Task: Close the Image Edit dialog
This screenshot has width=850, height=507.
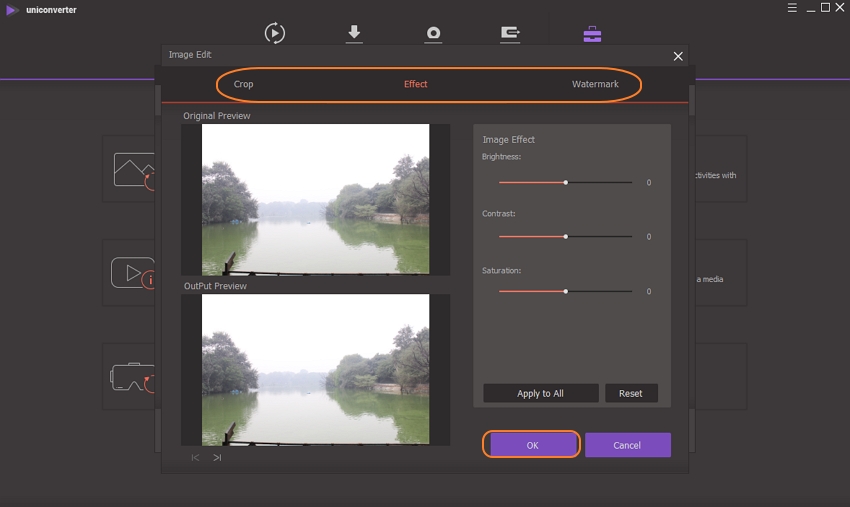Action: (x=678, y=56)
